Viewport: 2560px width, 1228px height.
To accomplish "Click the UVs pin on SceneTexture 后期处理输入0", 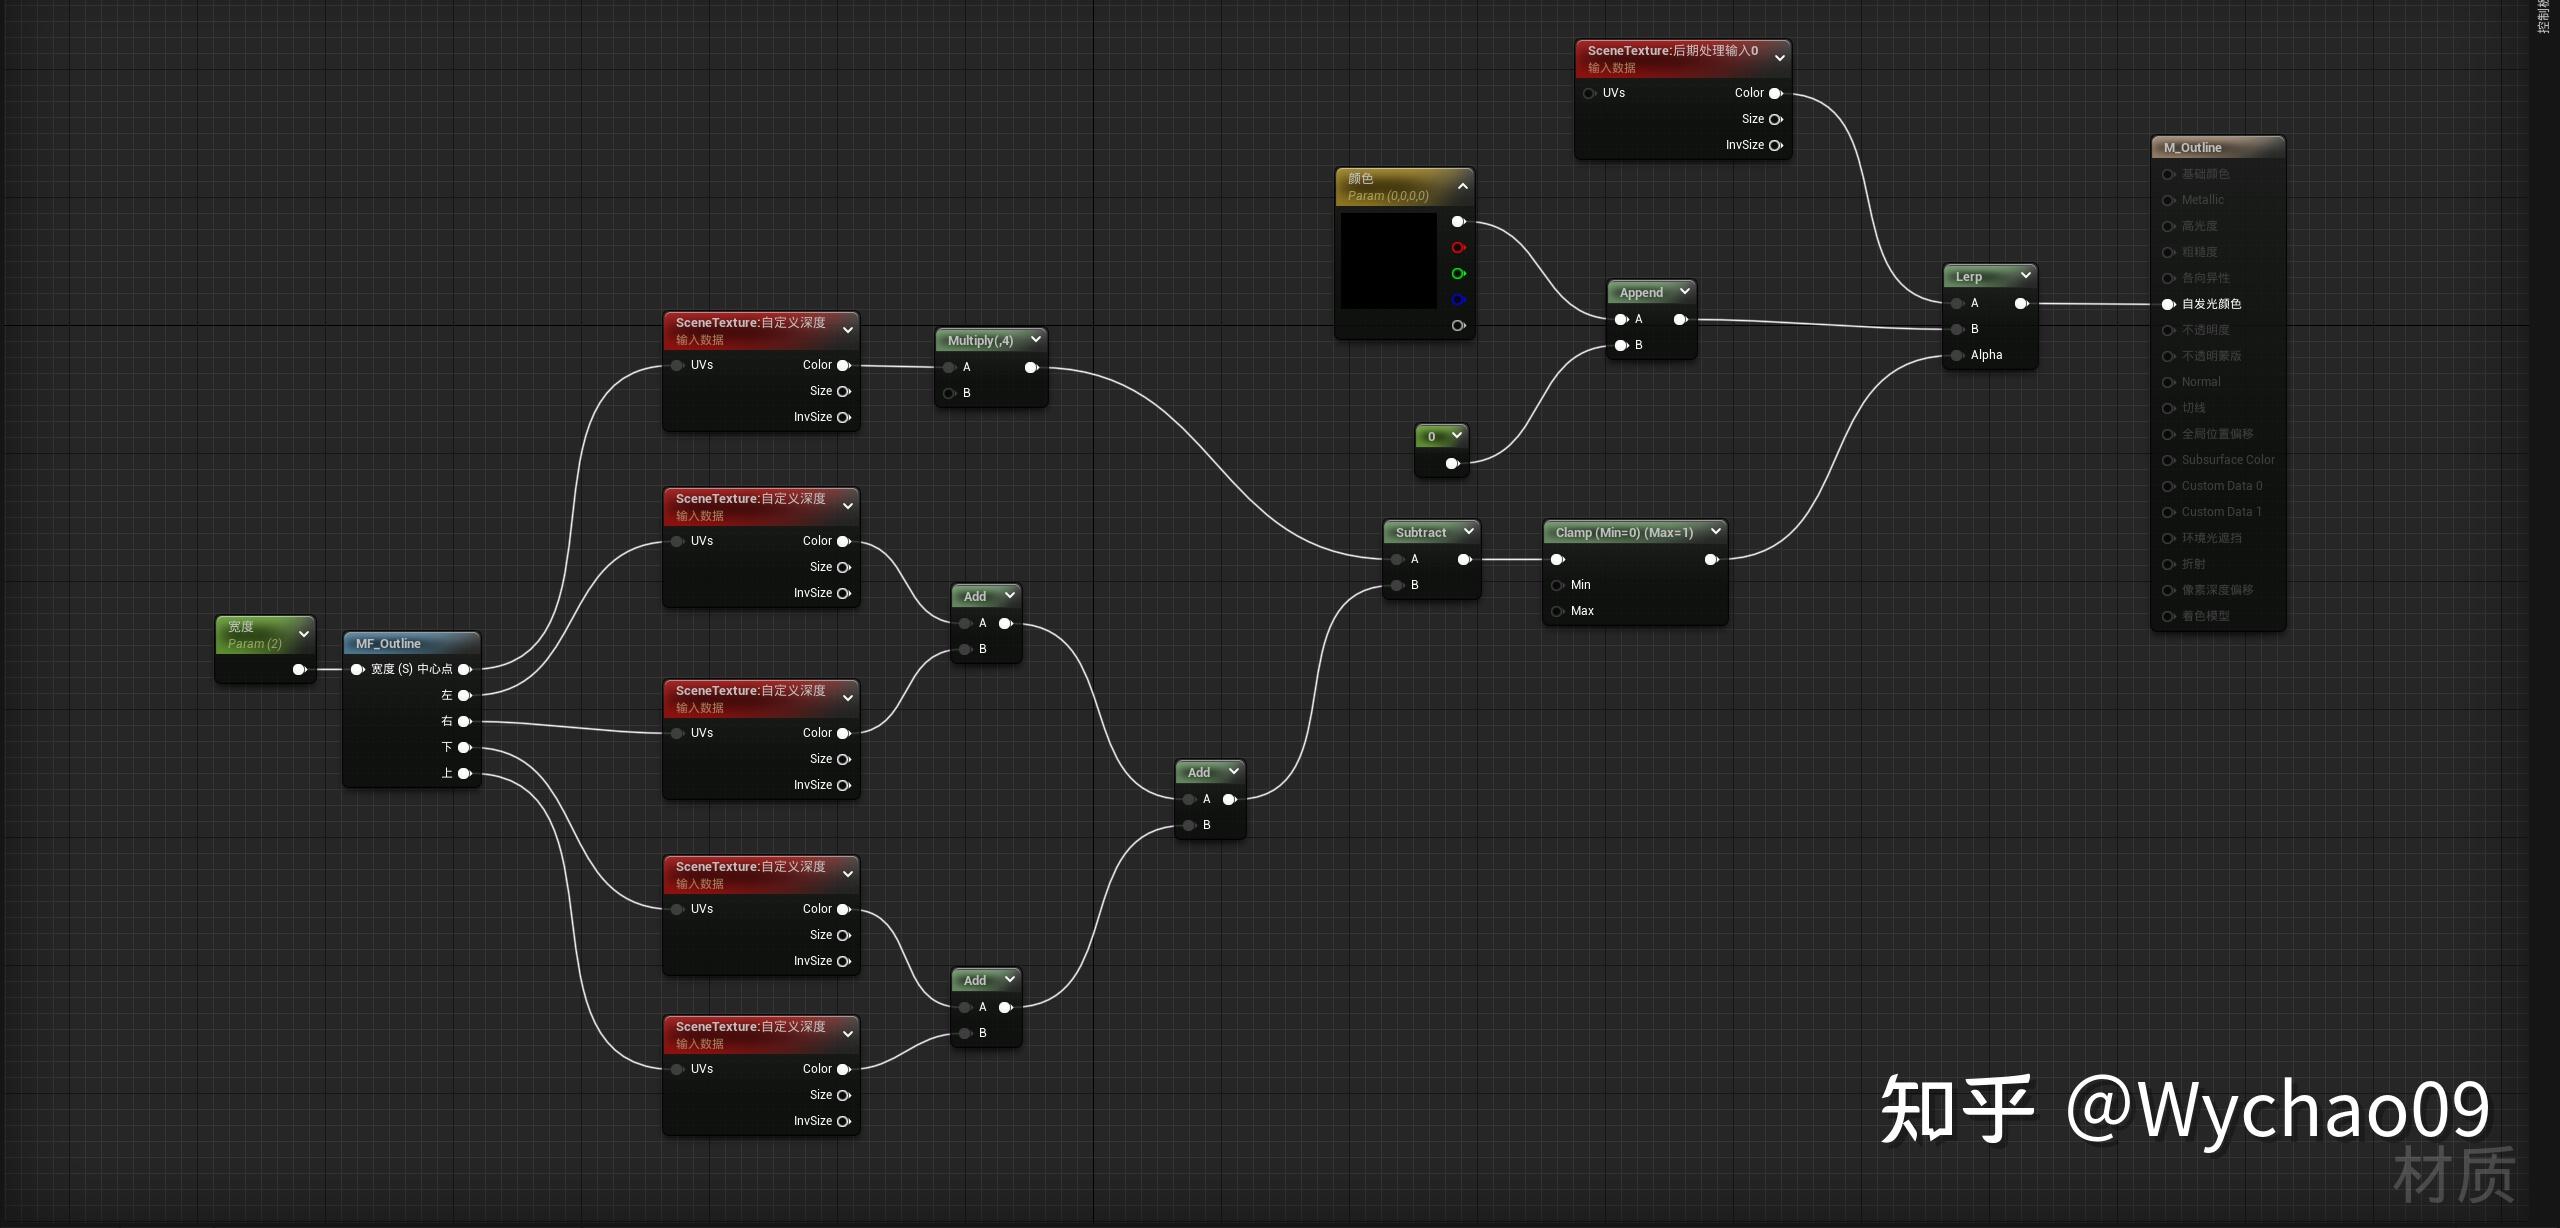I will point(1591,93).
